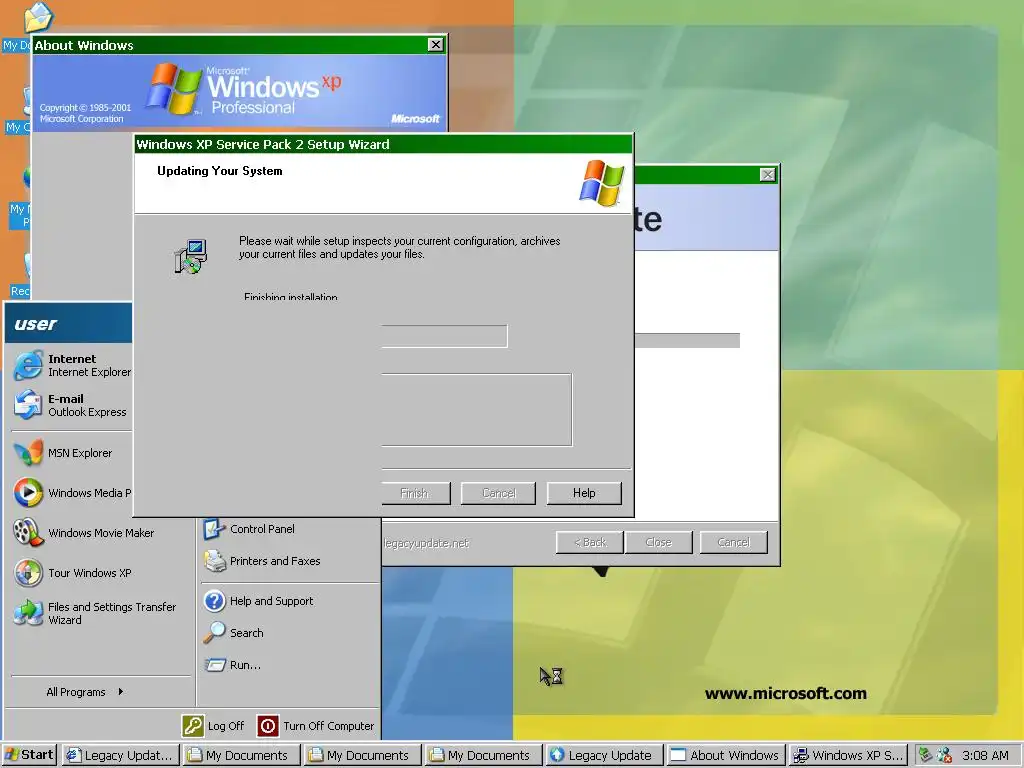
Task: Click the My Documents desktop folder icon
Action: coord(38,17)
